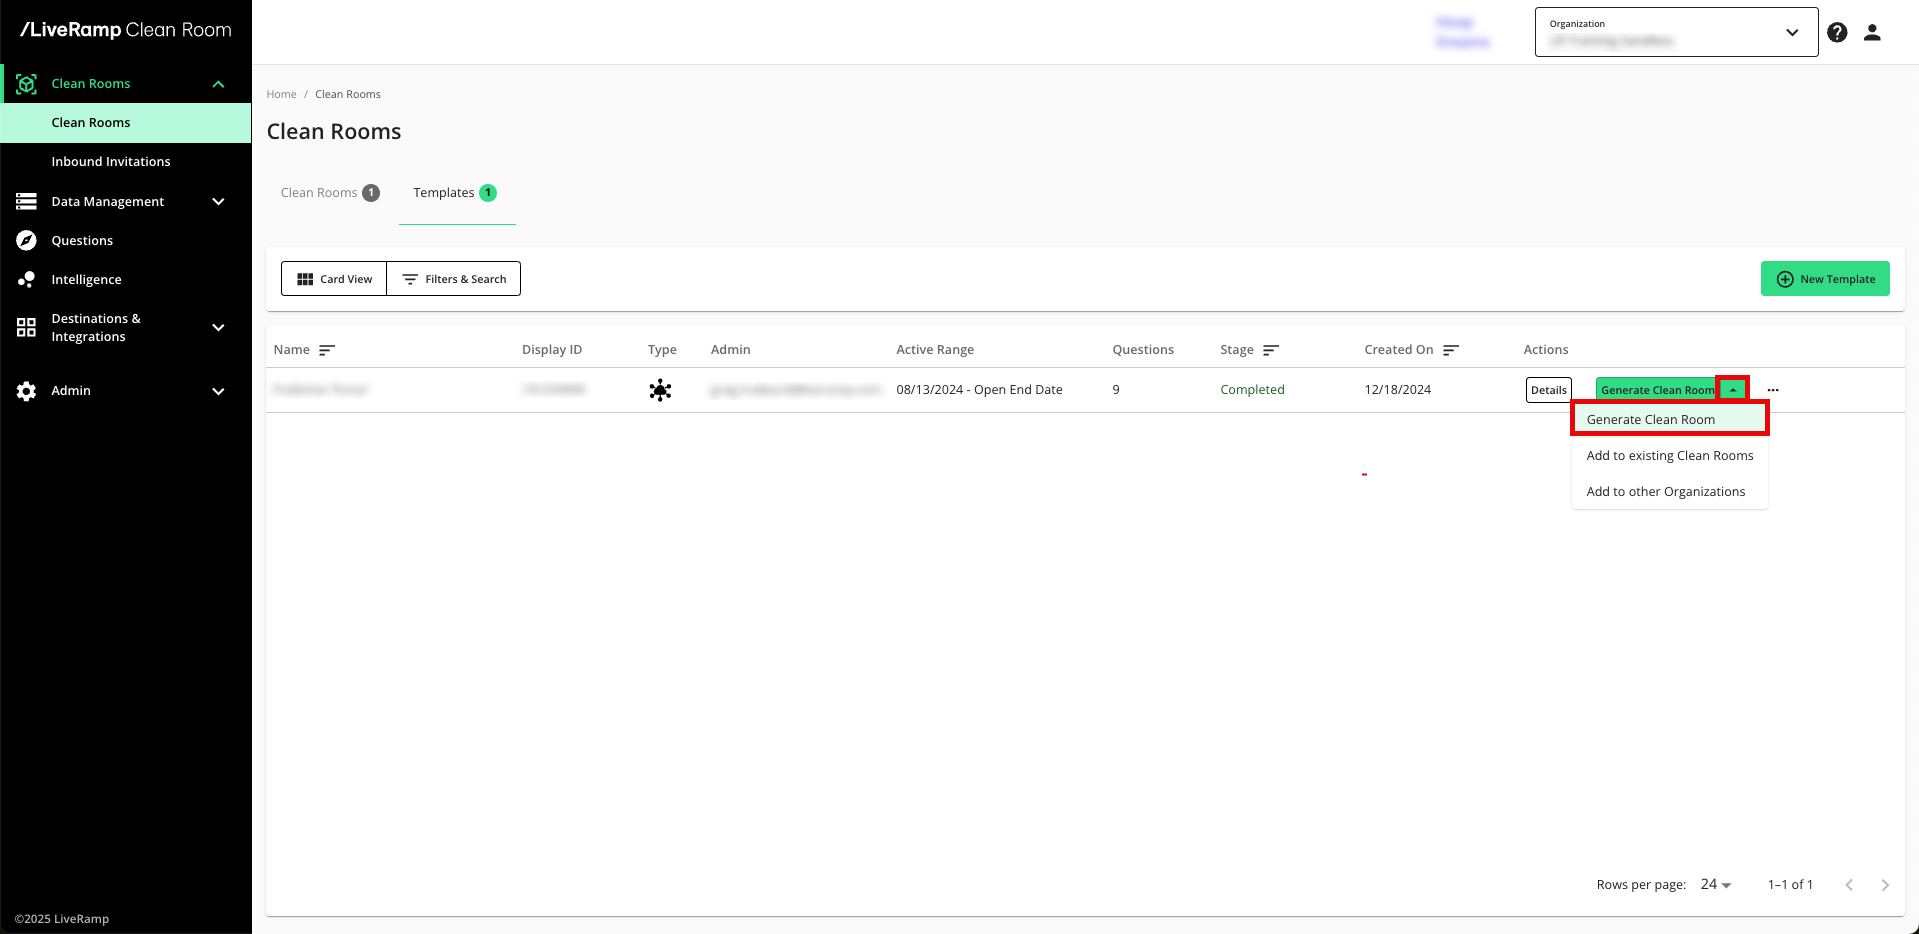Change rows per page dropdown
Image resolution: width=1919 pixels, height=934 pixels.
(1715, 885)
